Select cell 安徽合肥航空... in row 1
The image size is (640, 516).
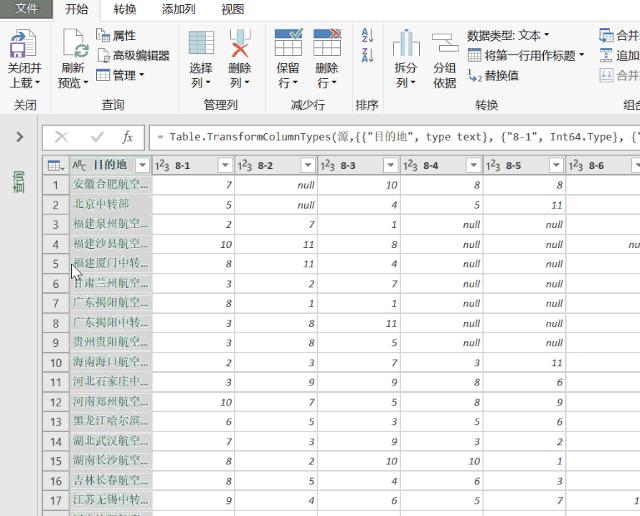point(111,185)
